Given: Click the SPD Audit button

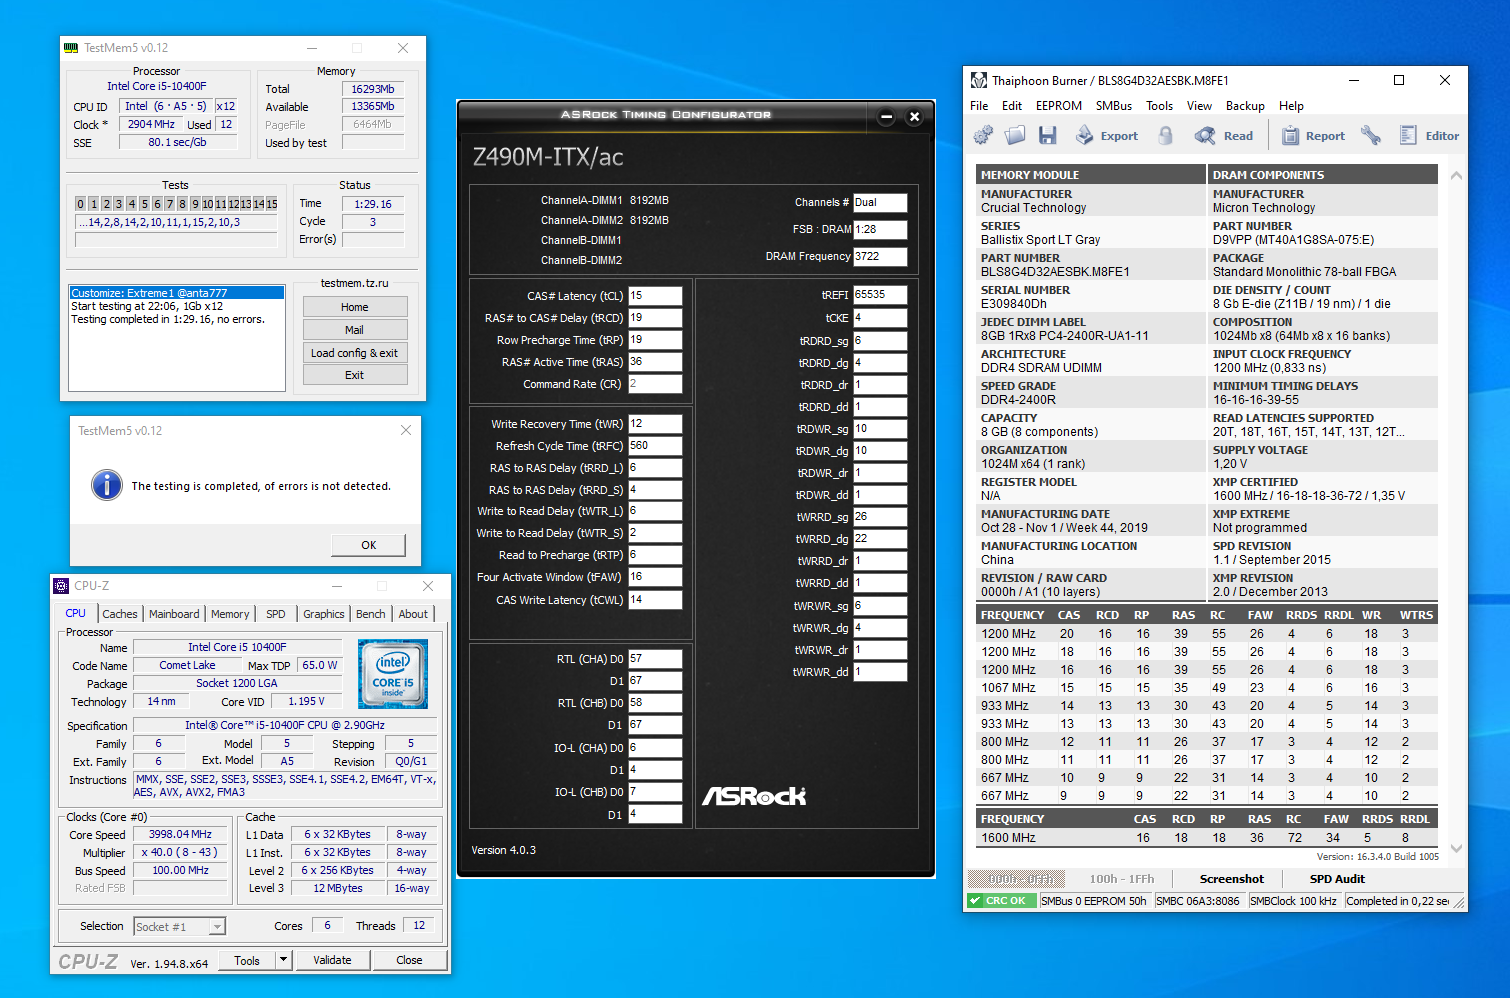Looking at the screenshot, I should pyautogui.click(x=1337, y=879).
